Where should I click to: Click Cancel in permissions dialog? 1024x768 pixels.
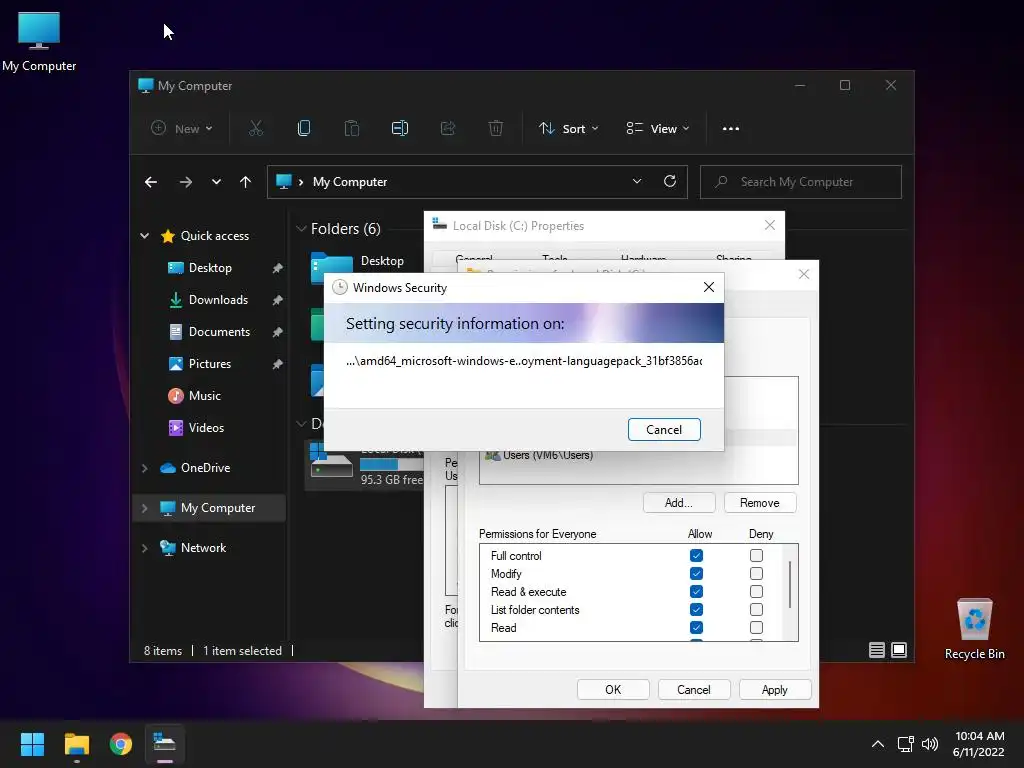tap(694, 690)
